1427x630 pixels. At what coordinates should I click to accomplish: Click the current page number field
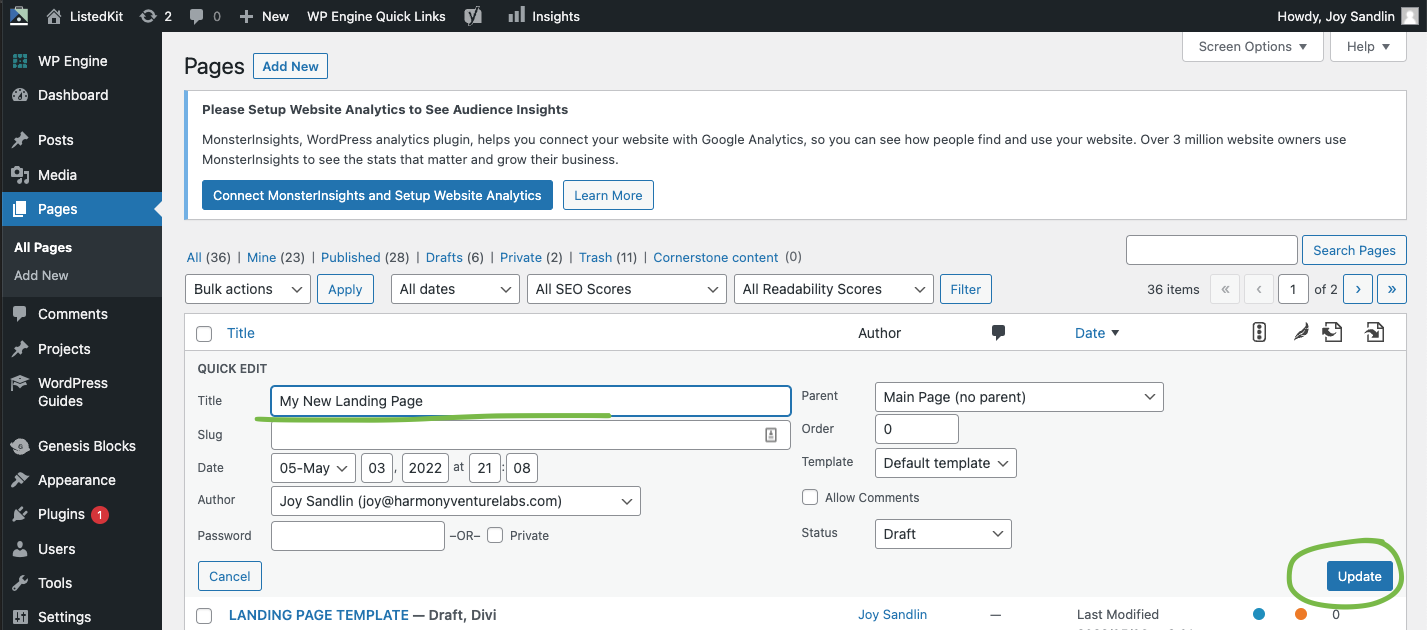(1293, 289)
